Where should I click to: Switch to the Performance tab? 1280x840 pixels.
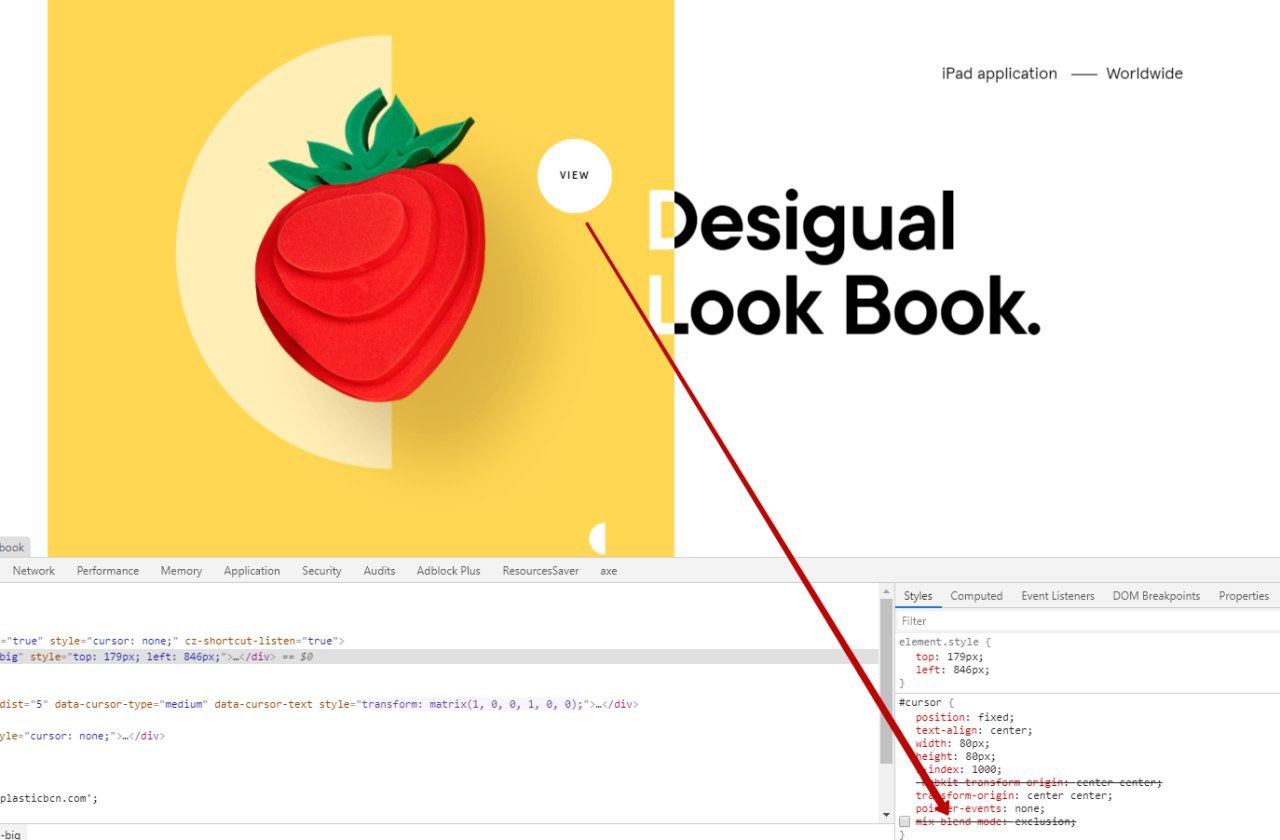coord(108,571)
